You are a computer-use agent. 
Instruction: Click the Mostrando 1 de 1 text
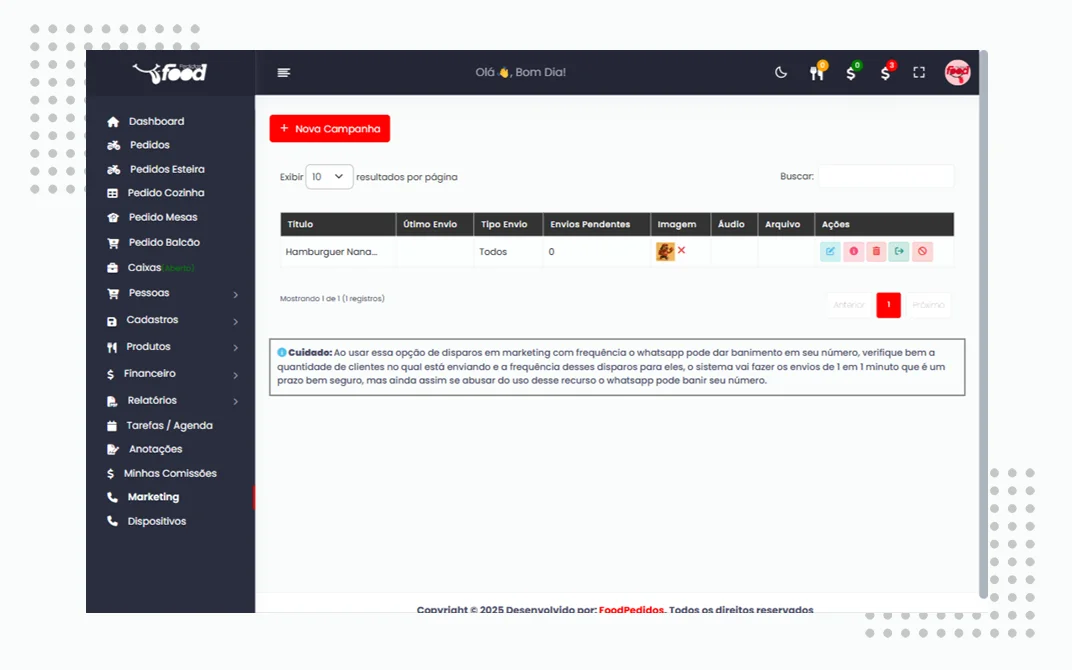point(332,299)
